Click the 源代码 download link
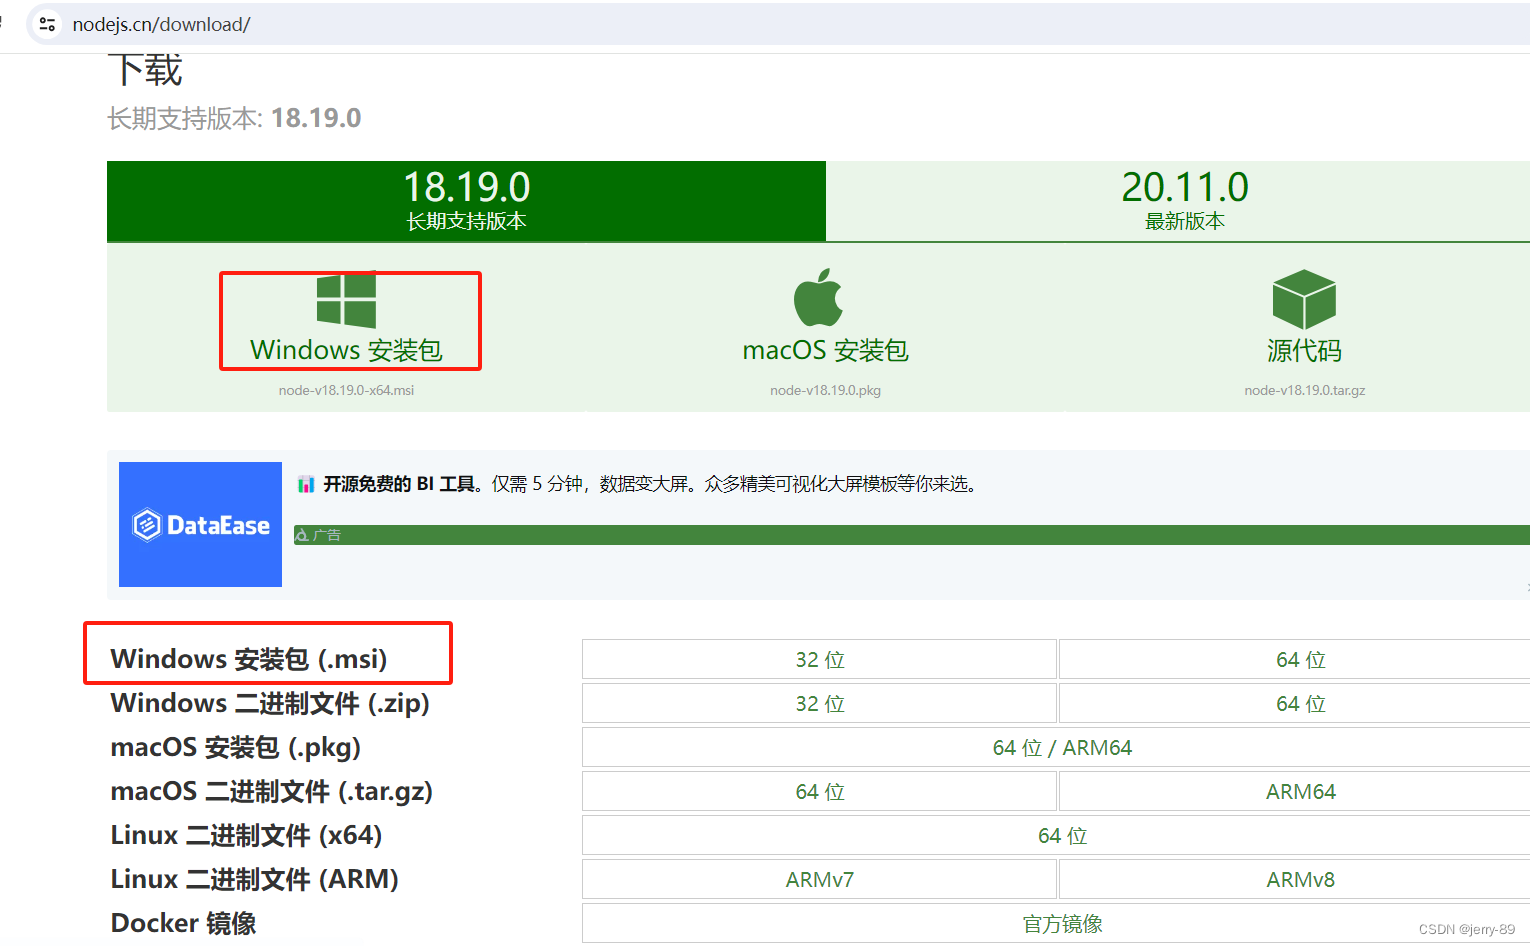Image resolution: width=1530 pixels, height=946 pixels. (1304, 350)
